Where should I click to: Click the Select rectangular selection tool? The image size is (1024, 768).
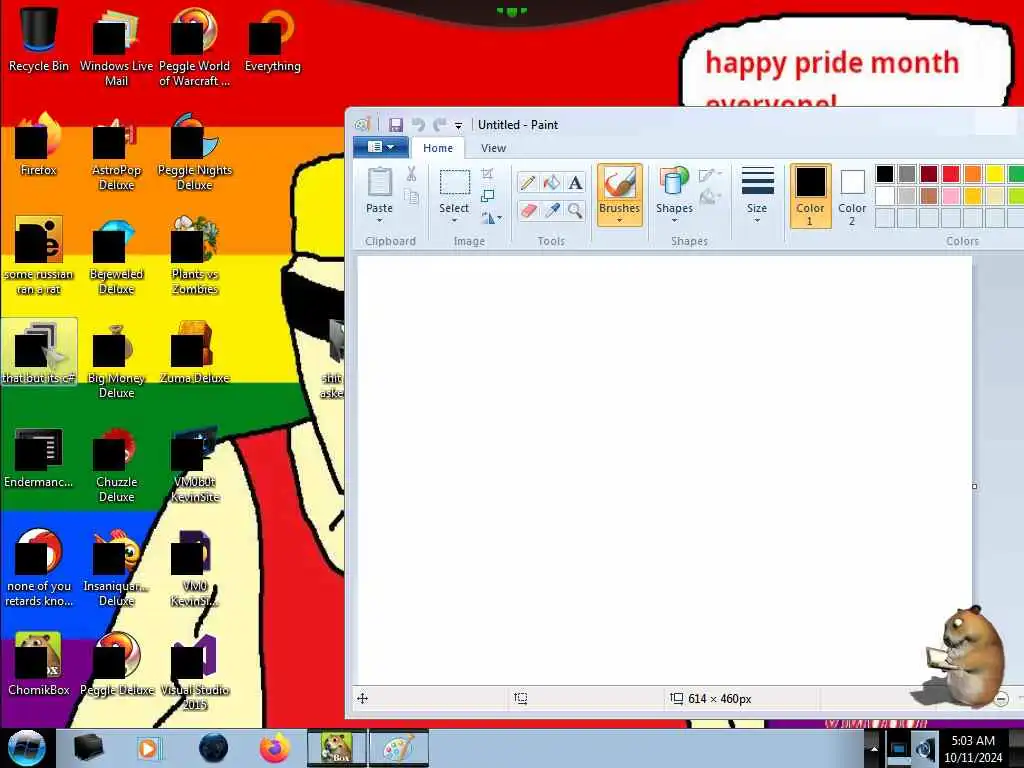pos(454,182)
